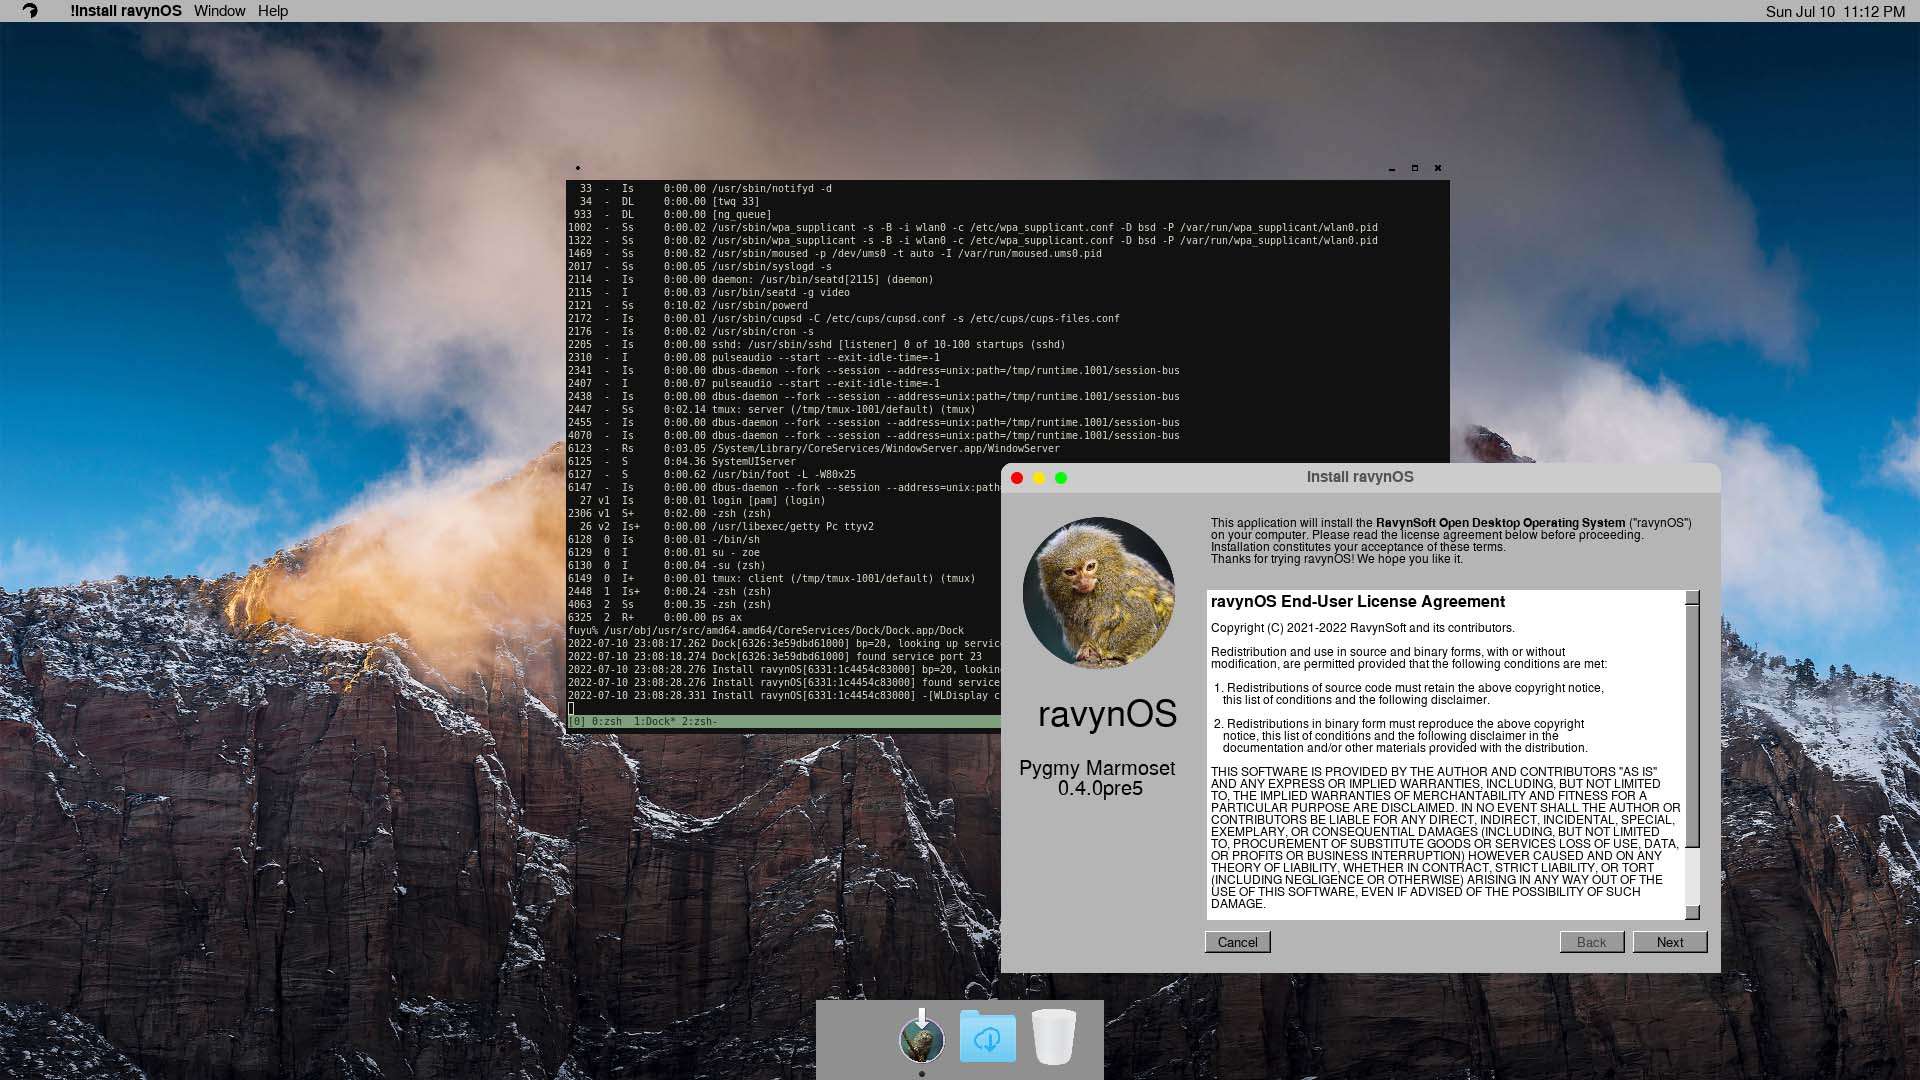
Task: Click the menu bar date and clock
Action: [x=1835, y=11]
